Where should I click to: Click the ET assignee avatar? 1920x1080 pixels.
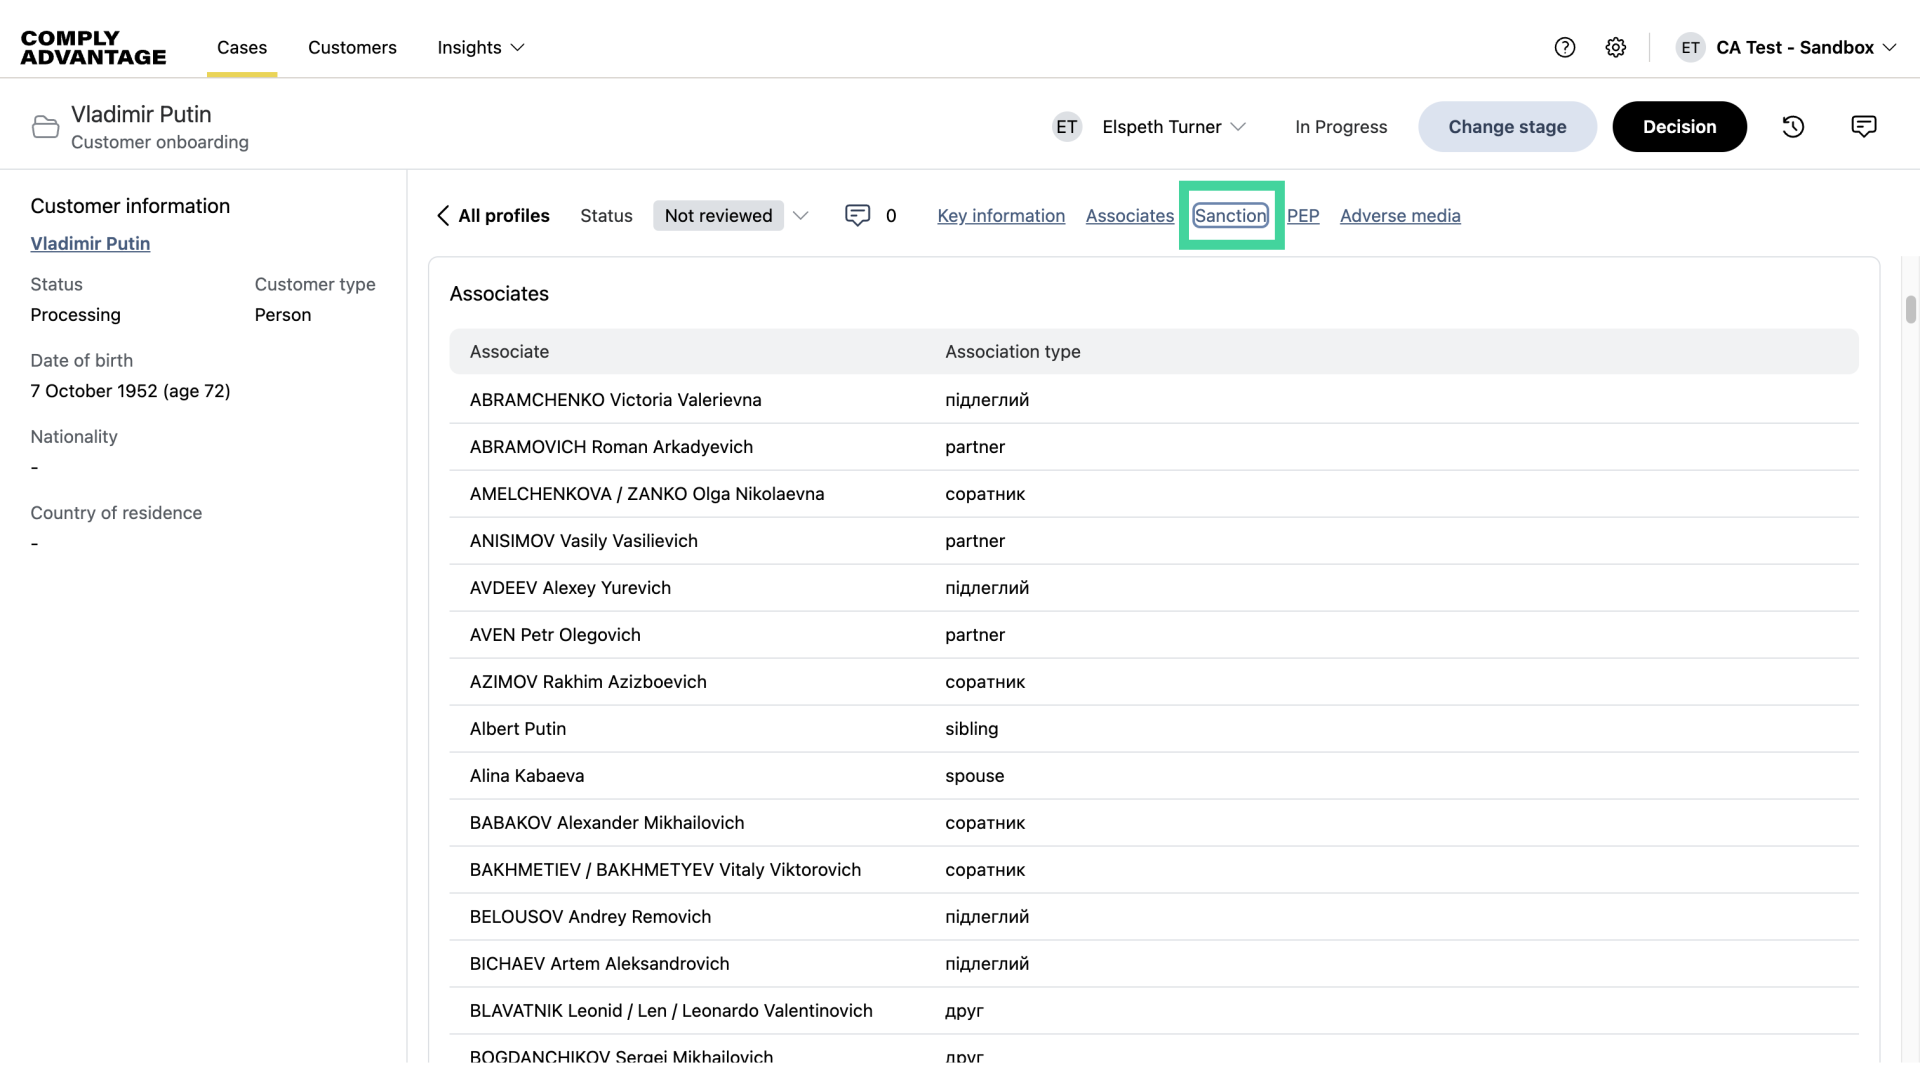1067,127
